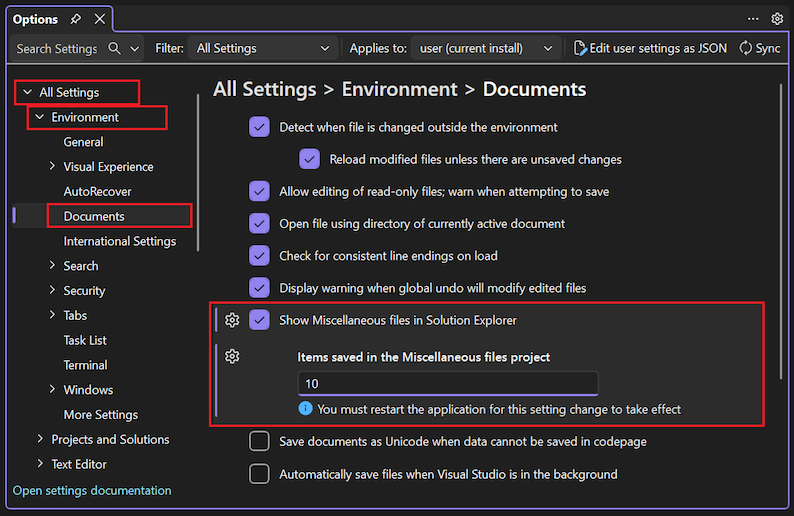Click the Items saved number field
Image resolution: width=794 pixels, height=516 pixels.
click(447, 384)
